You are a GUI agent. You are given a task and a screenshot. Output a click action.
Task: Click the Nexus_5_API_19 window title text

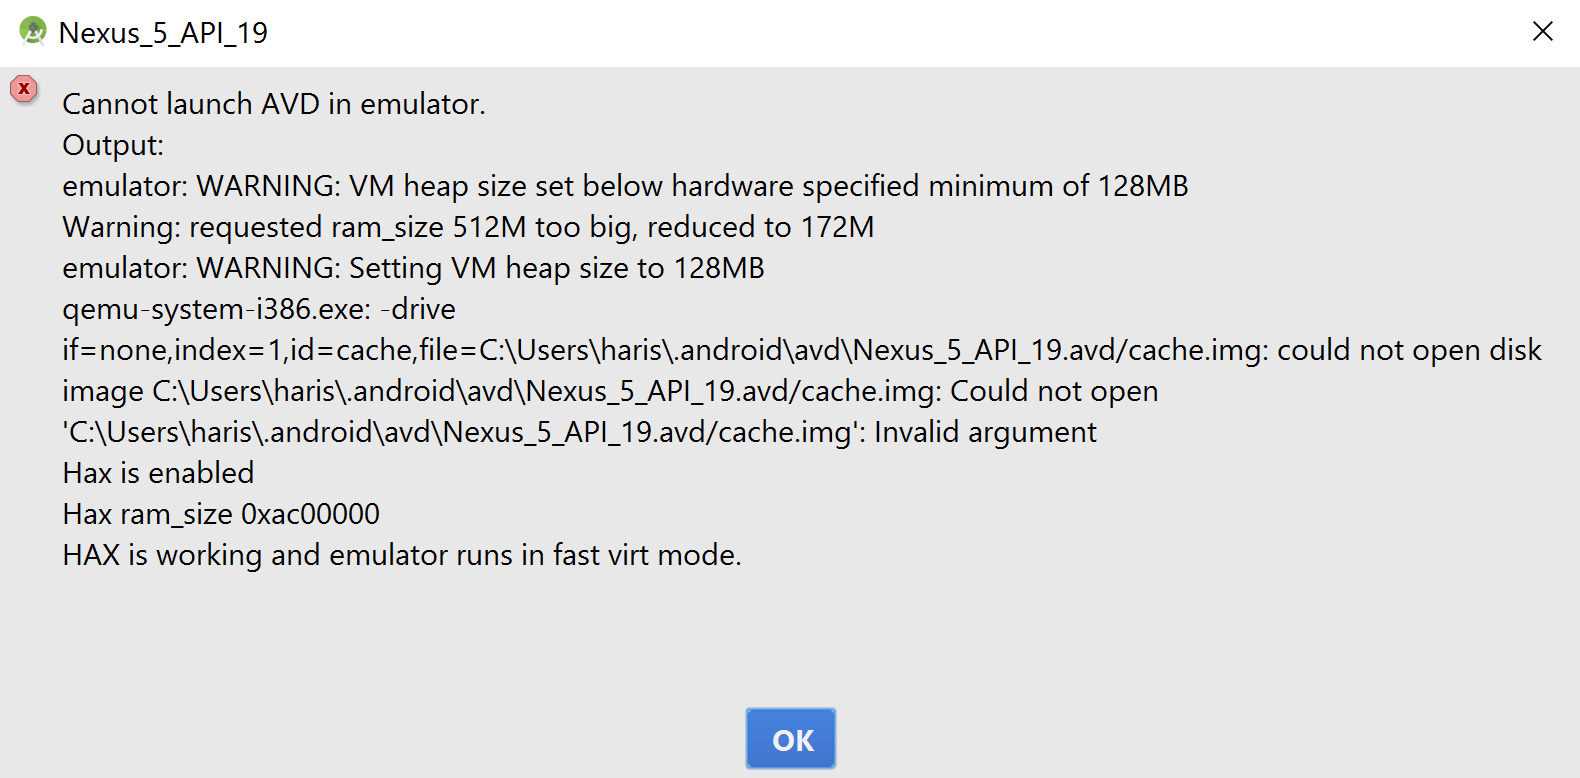click(163, 33)
